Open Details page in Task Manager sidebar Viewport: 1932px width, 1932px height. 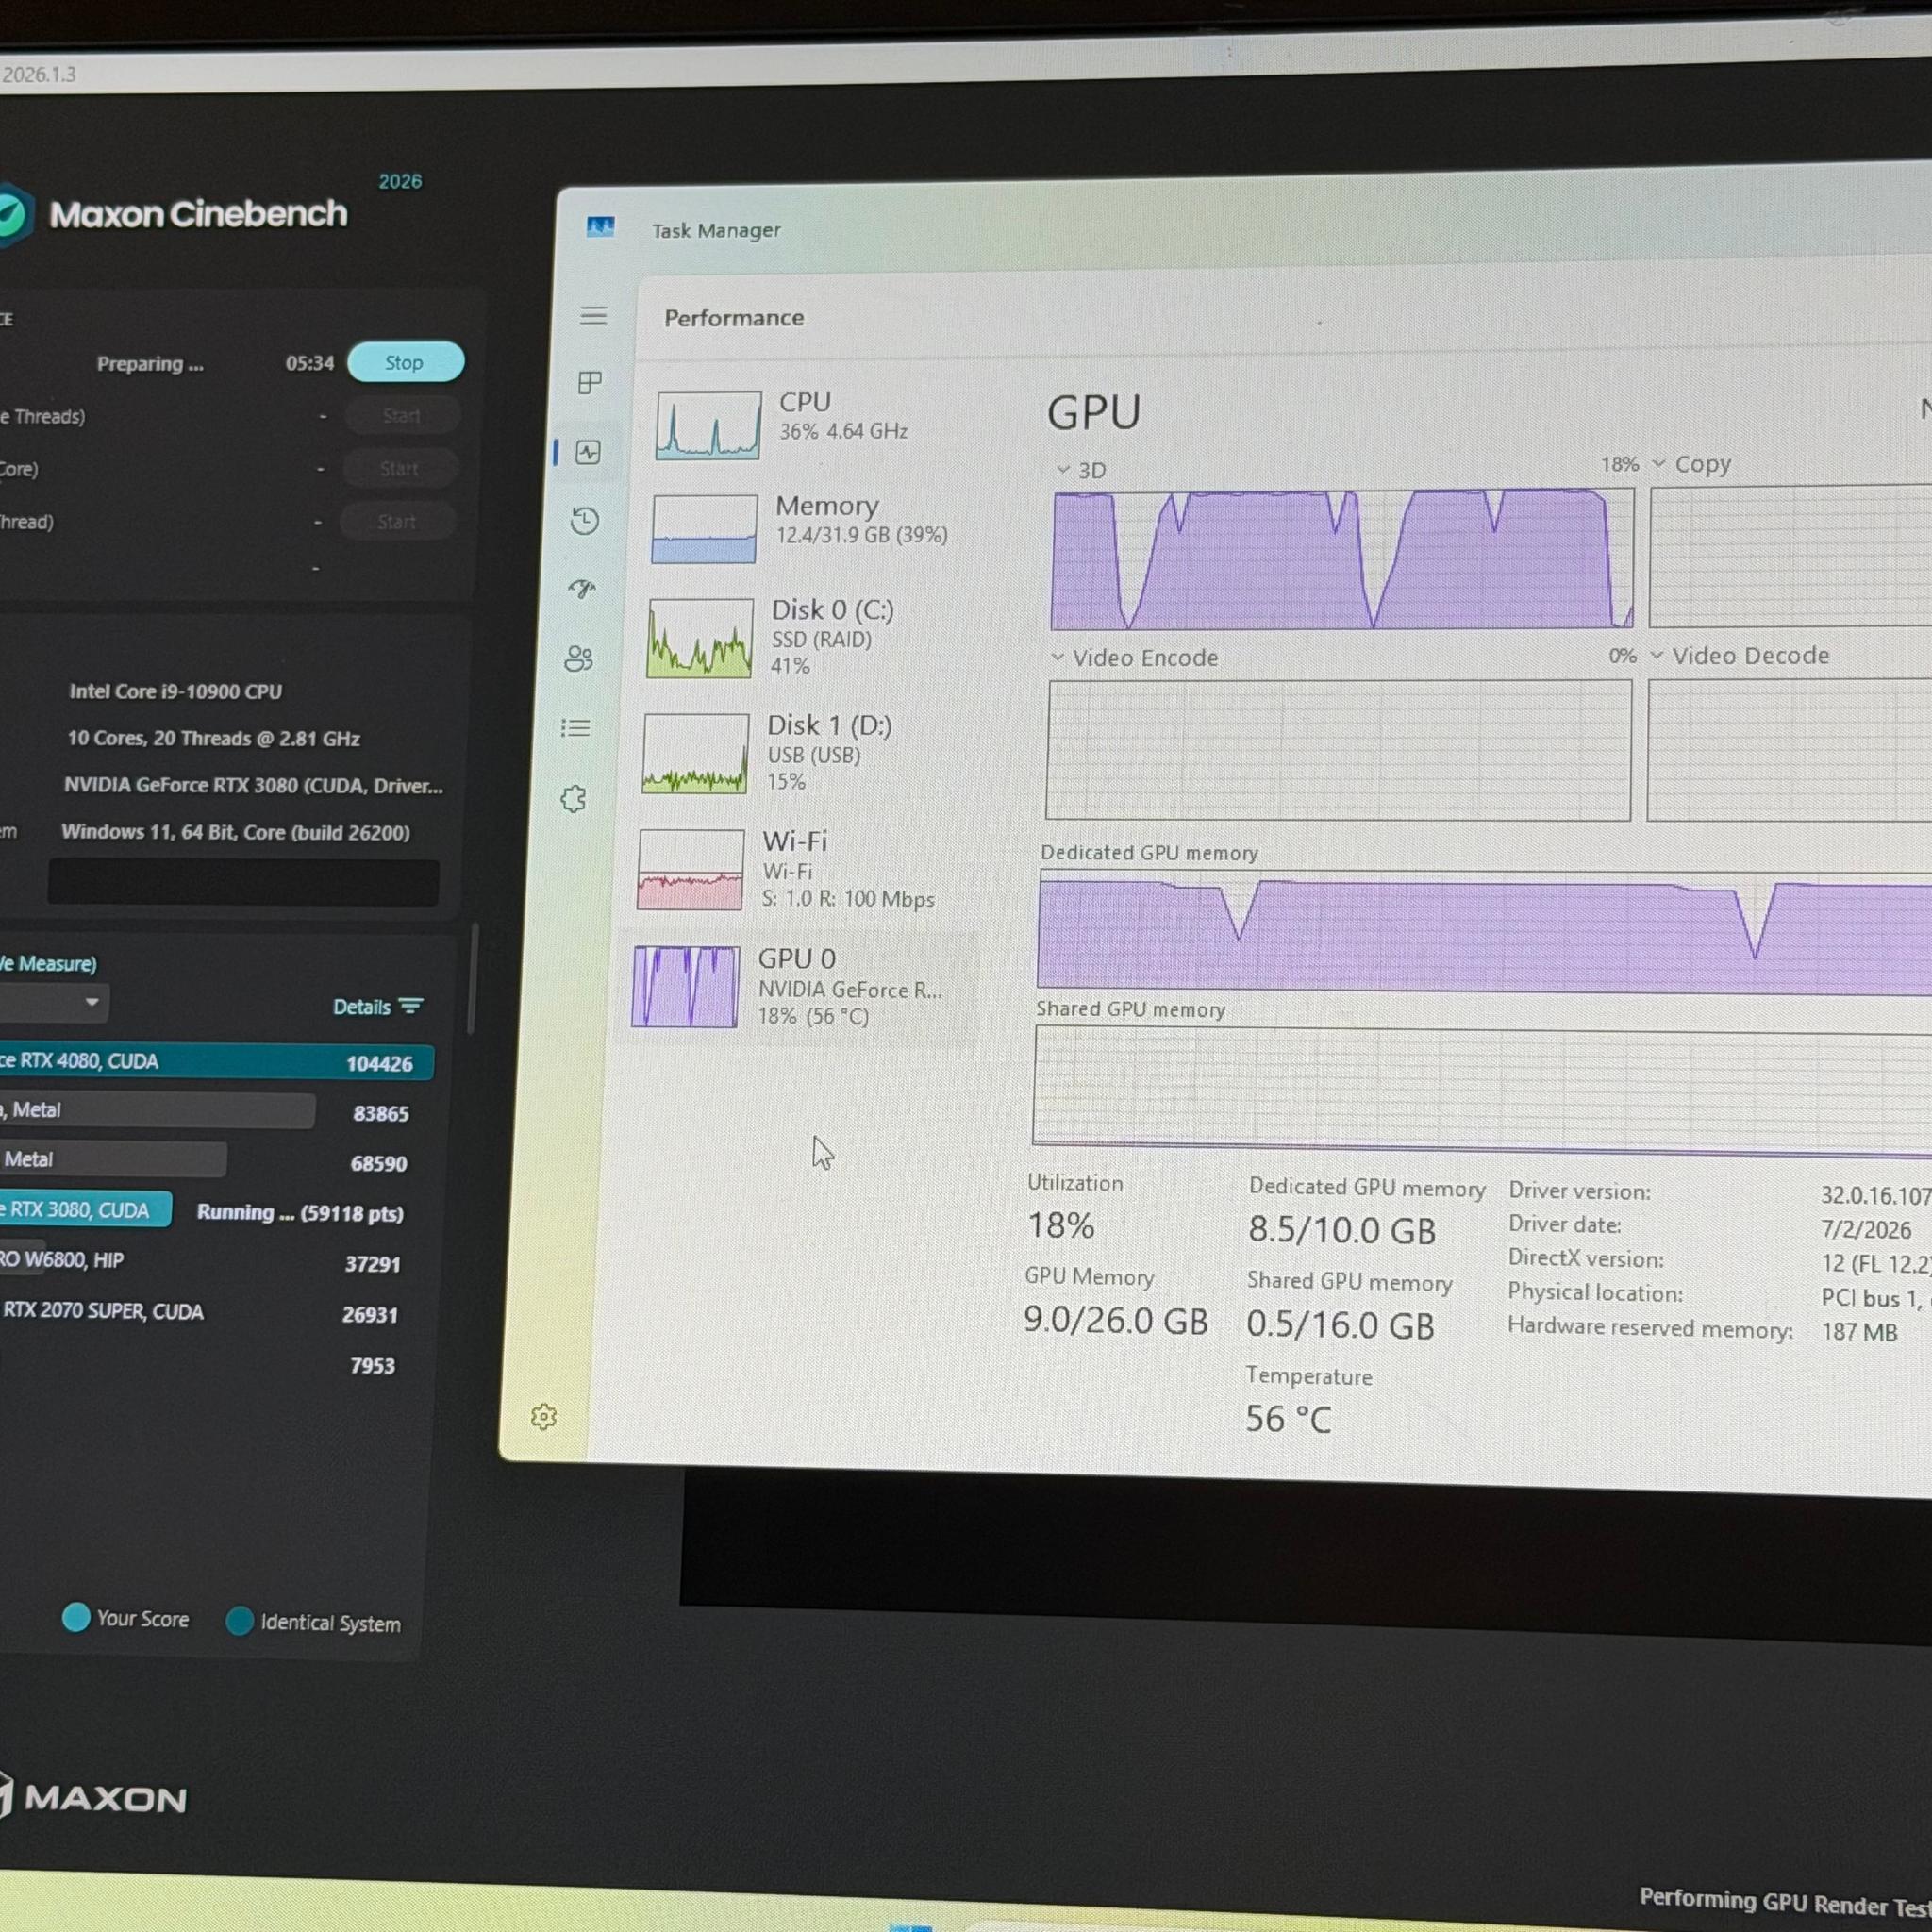click(575, 728)
